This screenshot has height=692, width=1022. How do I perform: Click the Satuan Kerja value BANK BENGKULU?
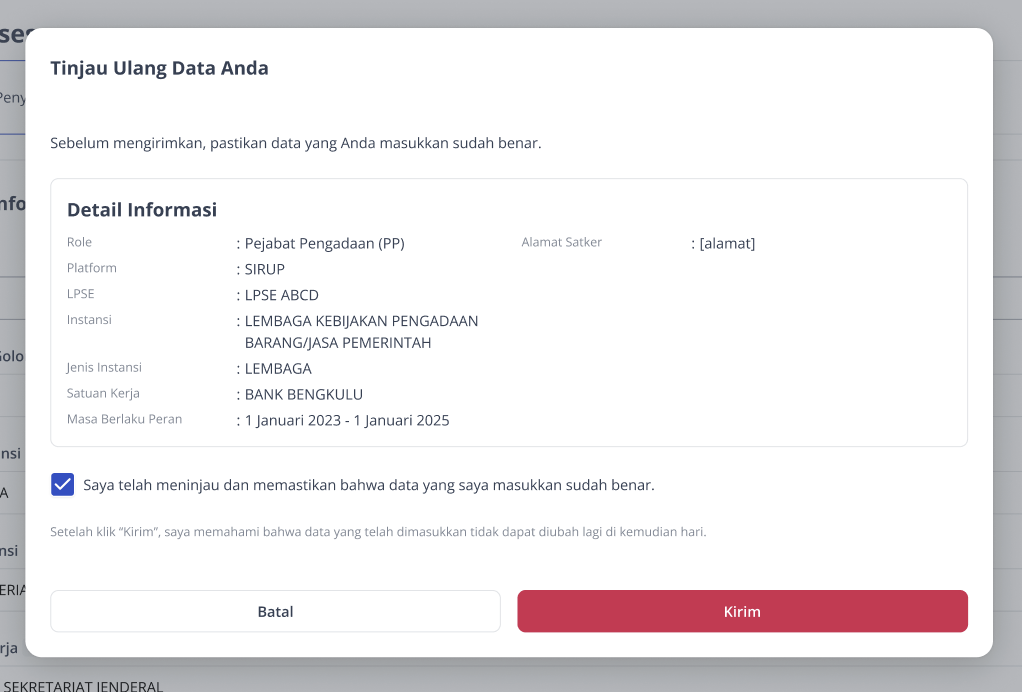(304, 395)
